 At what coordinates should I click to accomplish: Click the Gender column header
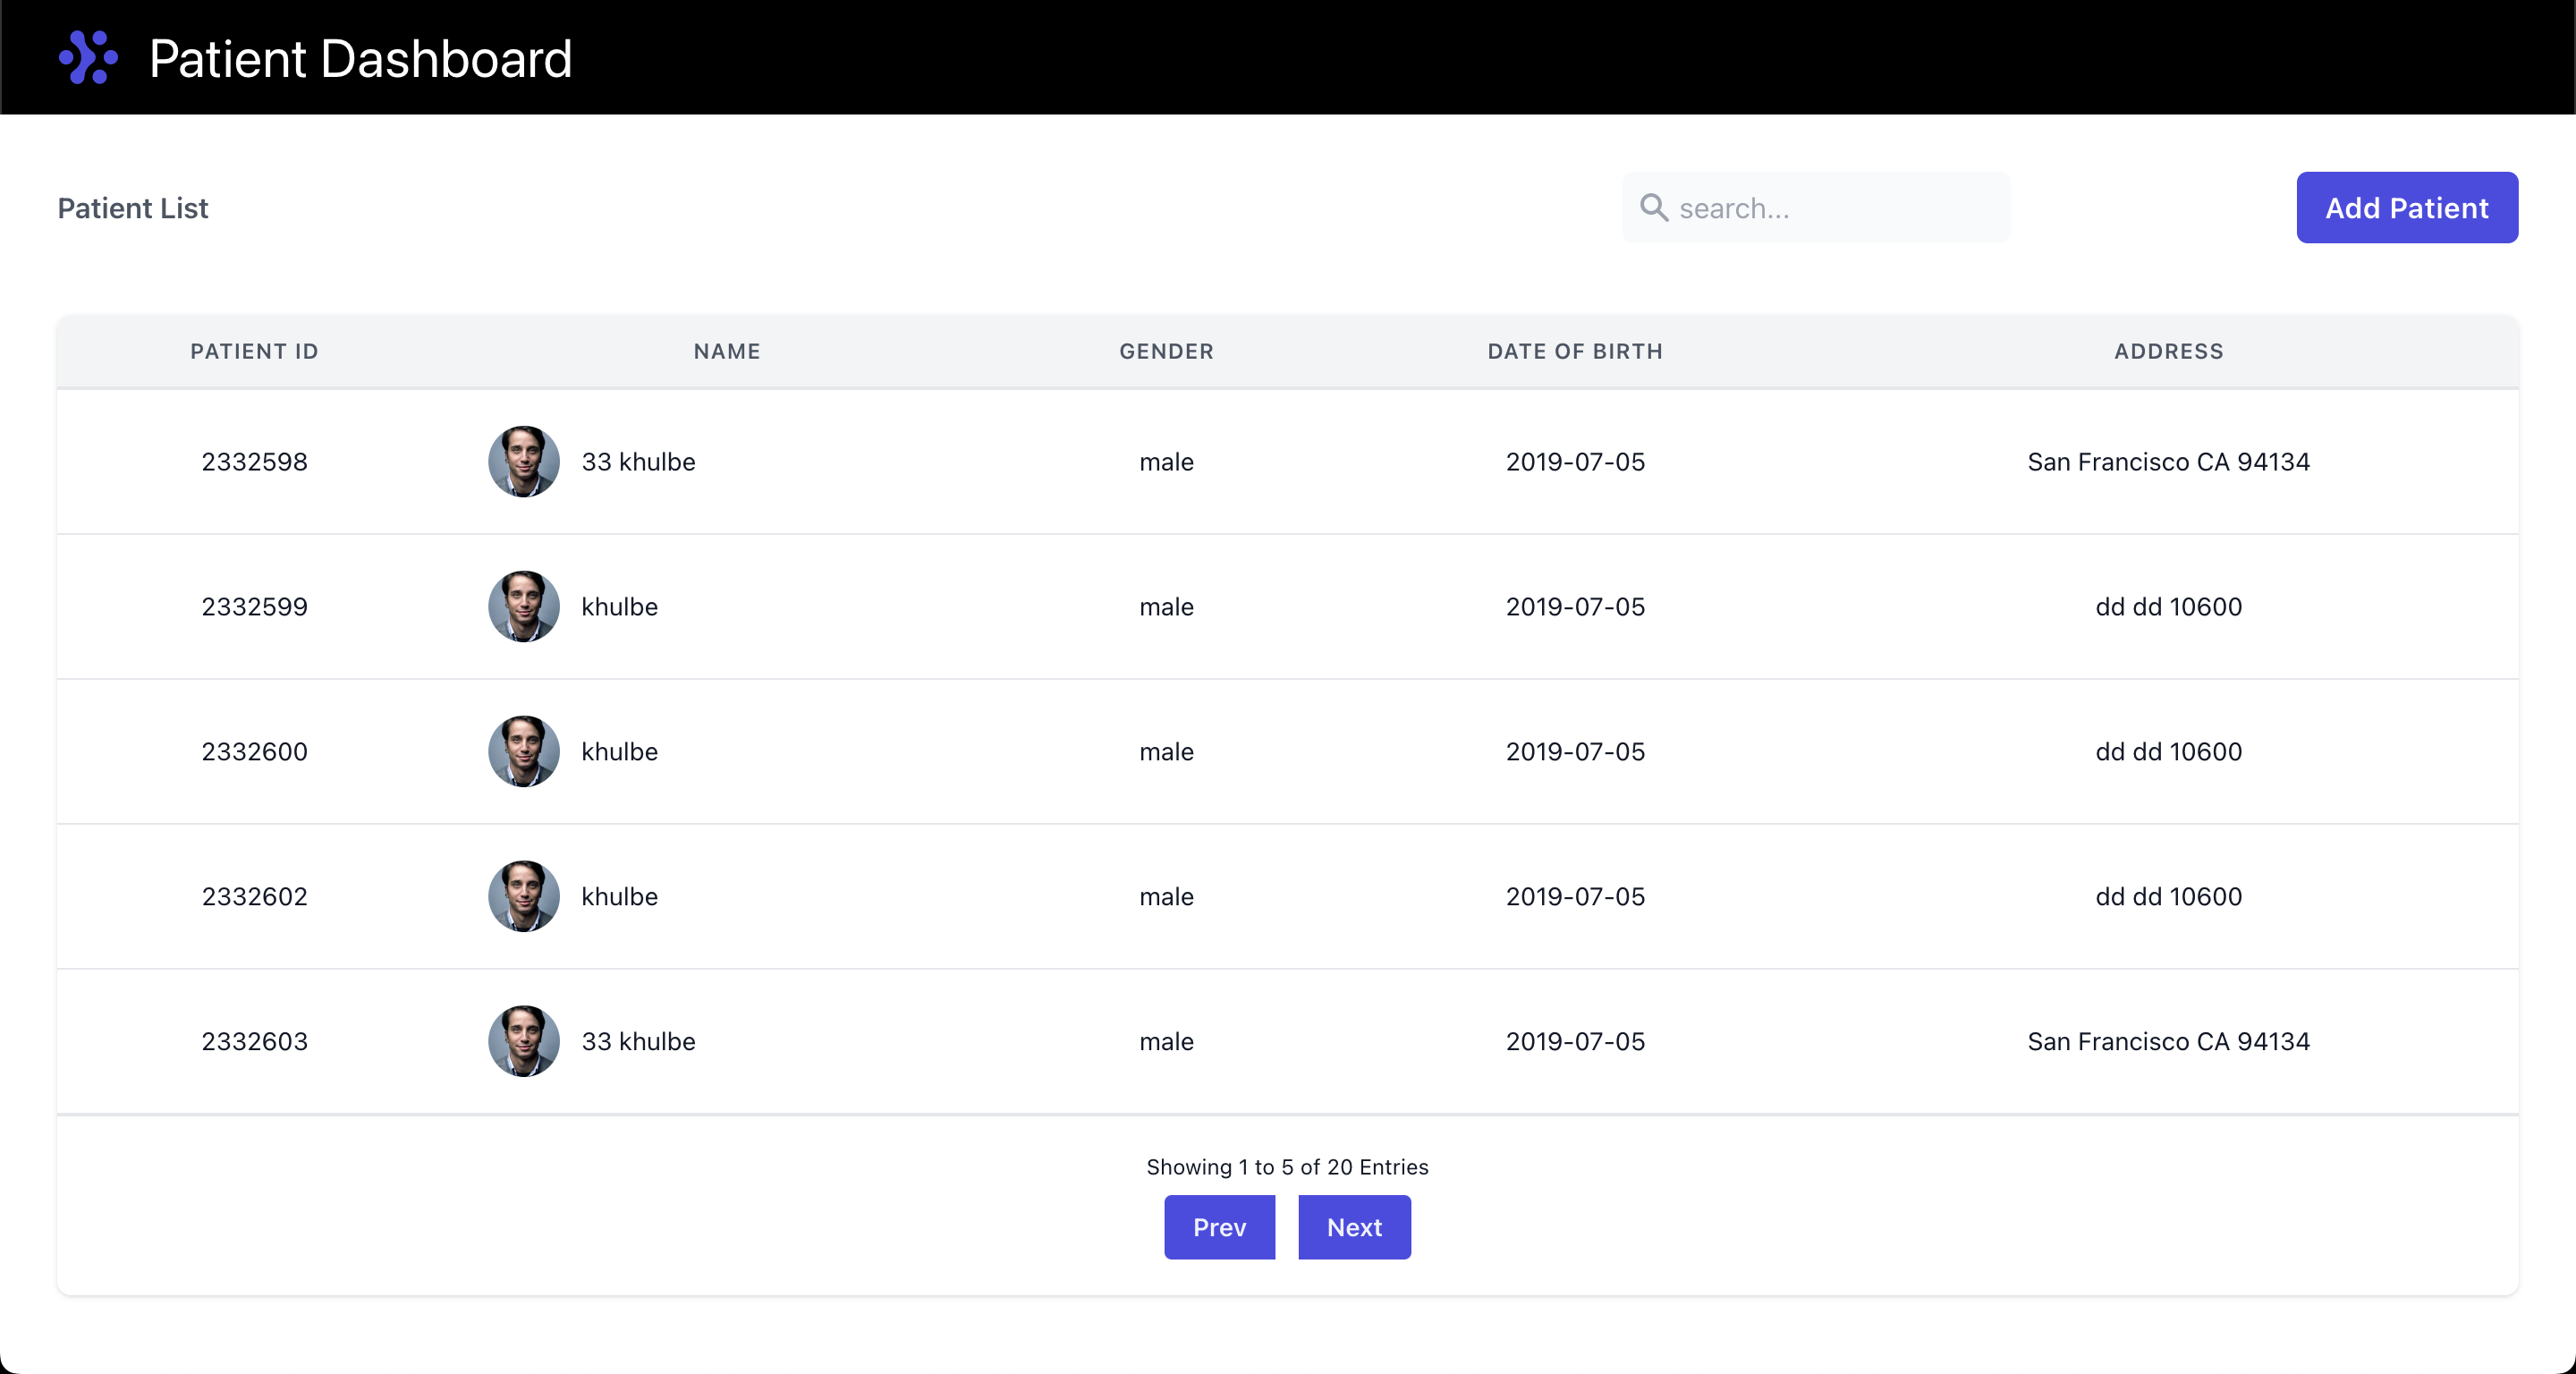1166,351
